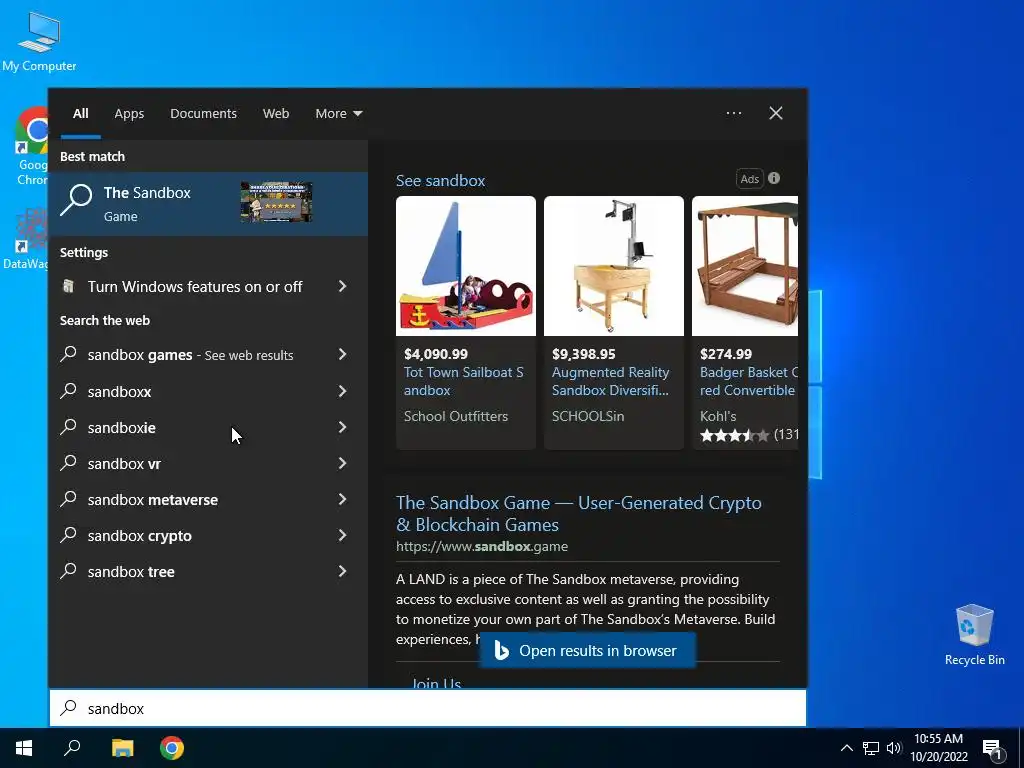Click the taskbar clock showing 10:55 AM
This screenshot has width=1024, height=768.
[938, 748]
